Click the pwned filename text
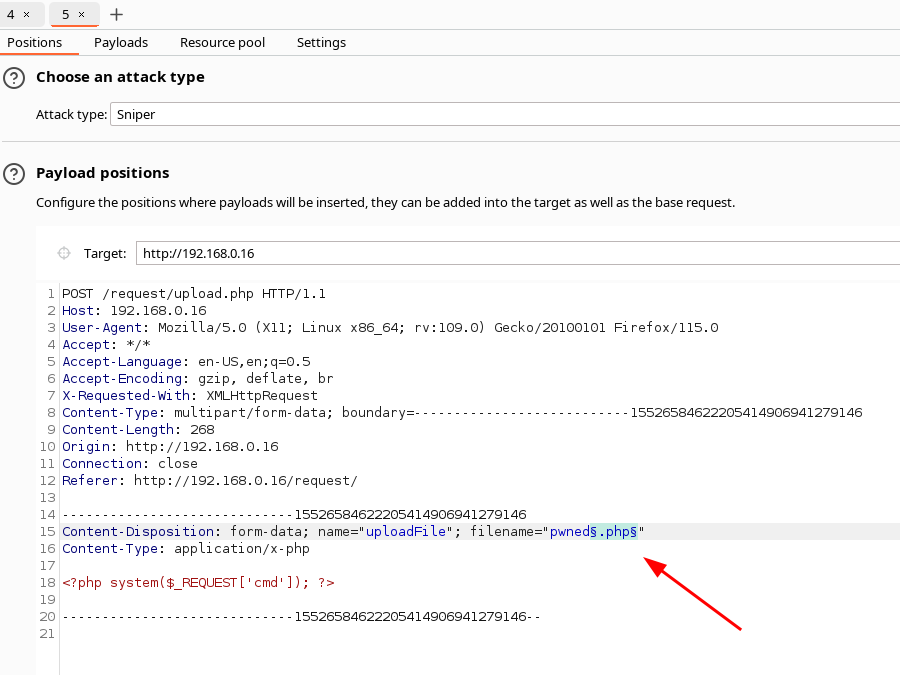This screenshot has width=900, height=675. tap(569, 532)
